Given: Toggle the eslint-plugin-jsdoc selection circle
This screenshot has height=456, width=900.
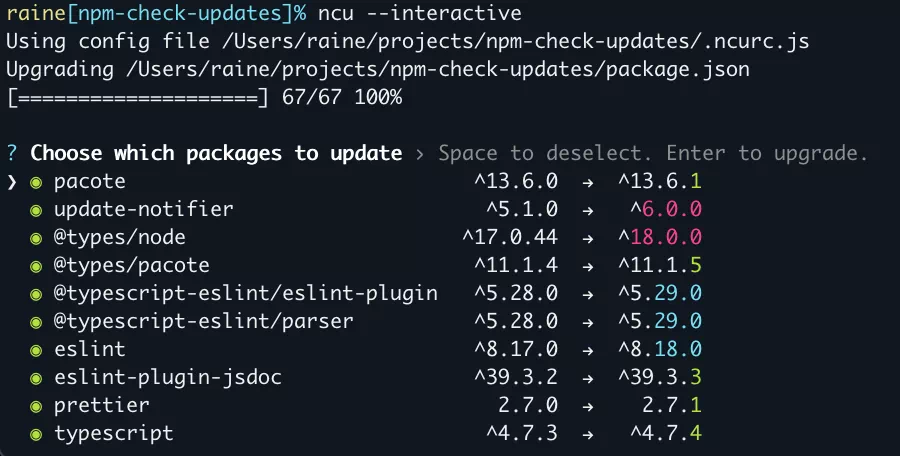Looking at the screenshot, I should tap(36, 378).
